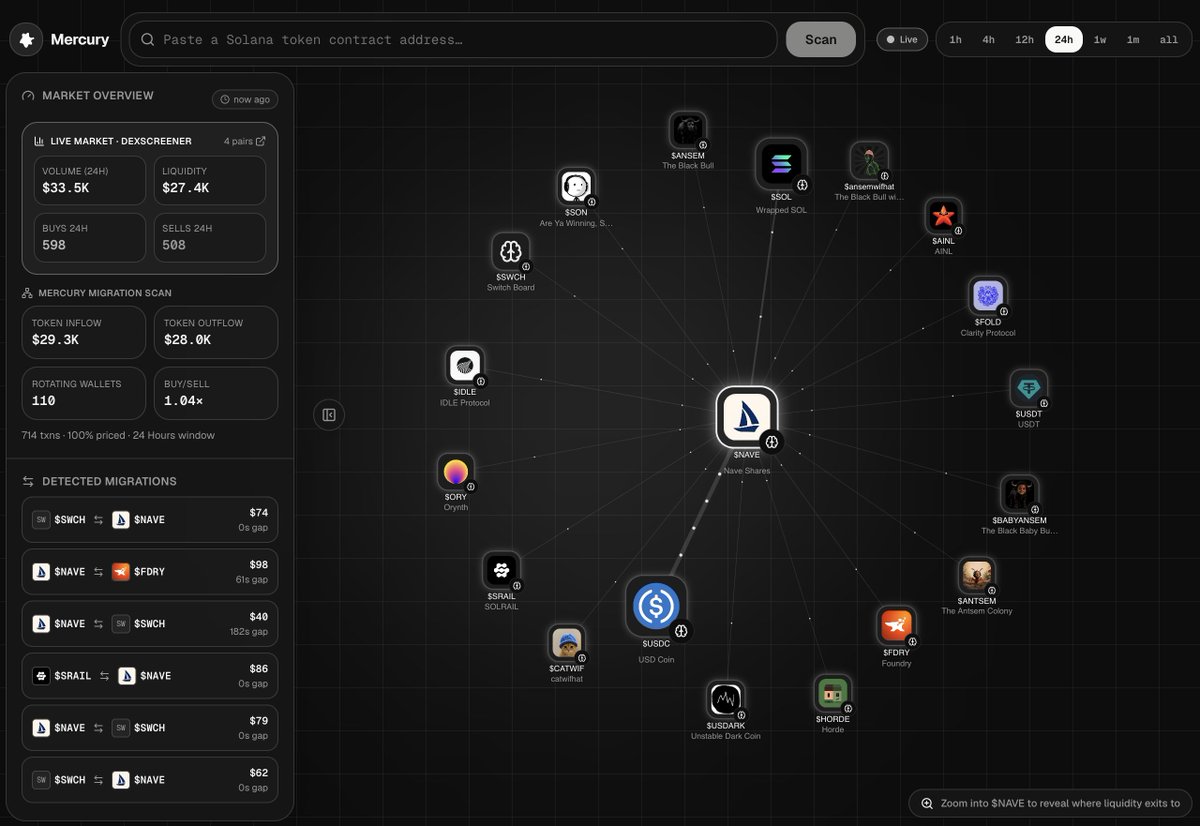Click the Buys 24H 598 card
Screen dimensions: 1200x826
[x=90, y=237]
